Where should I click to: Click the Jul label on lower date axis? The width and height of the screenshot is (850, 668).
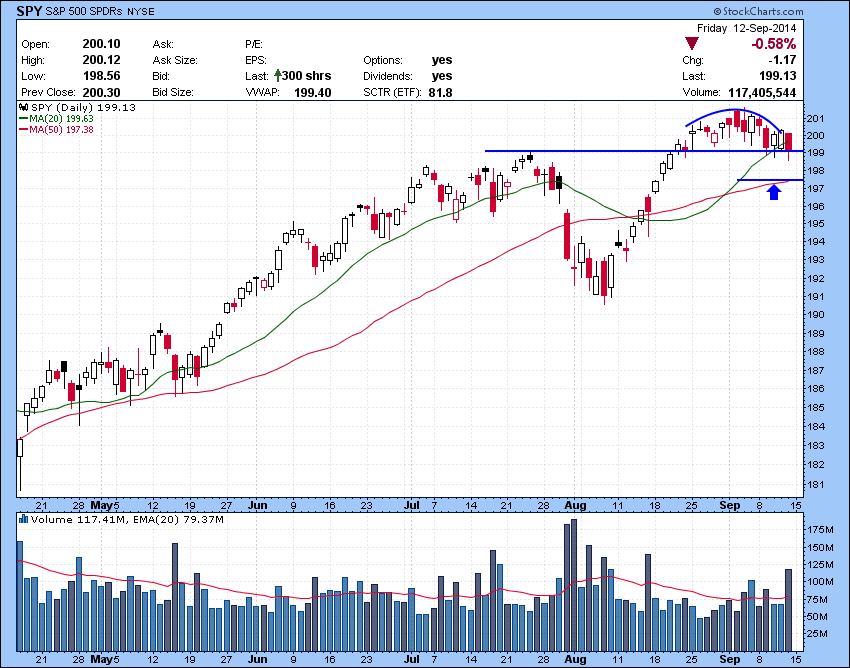pos(411,659)
